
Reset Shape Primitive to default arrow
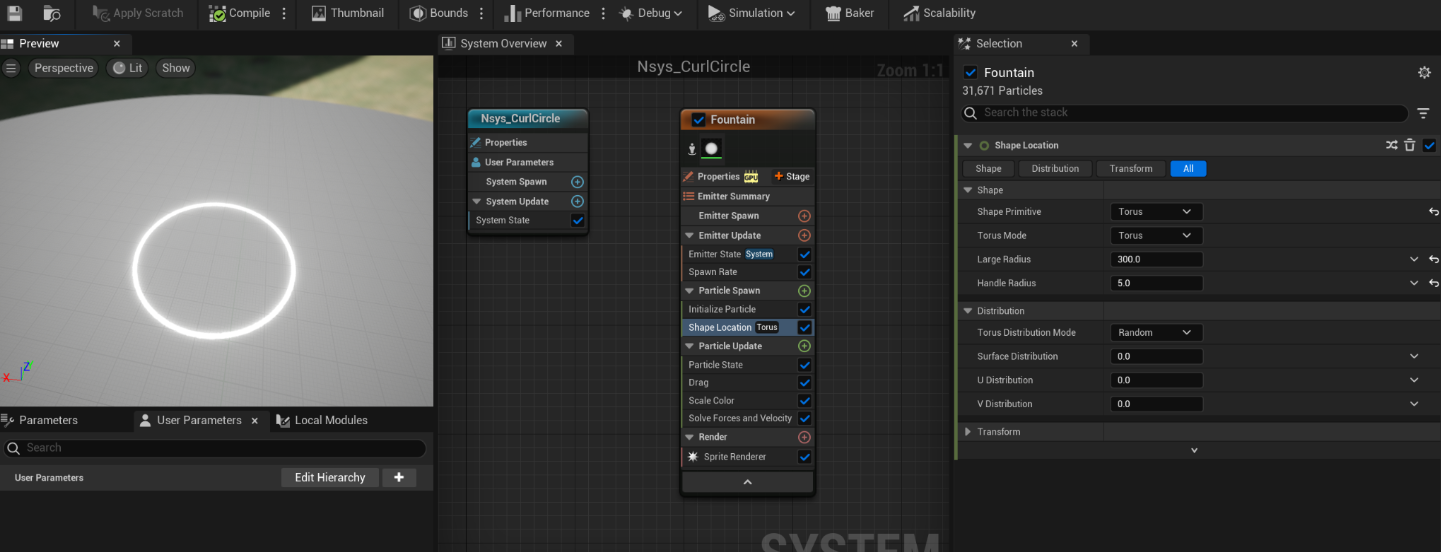click(1433, 212)
